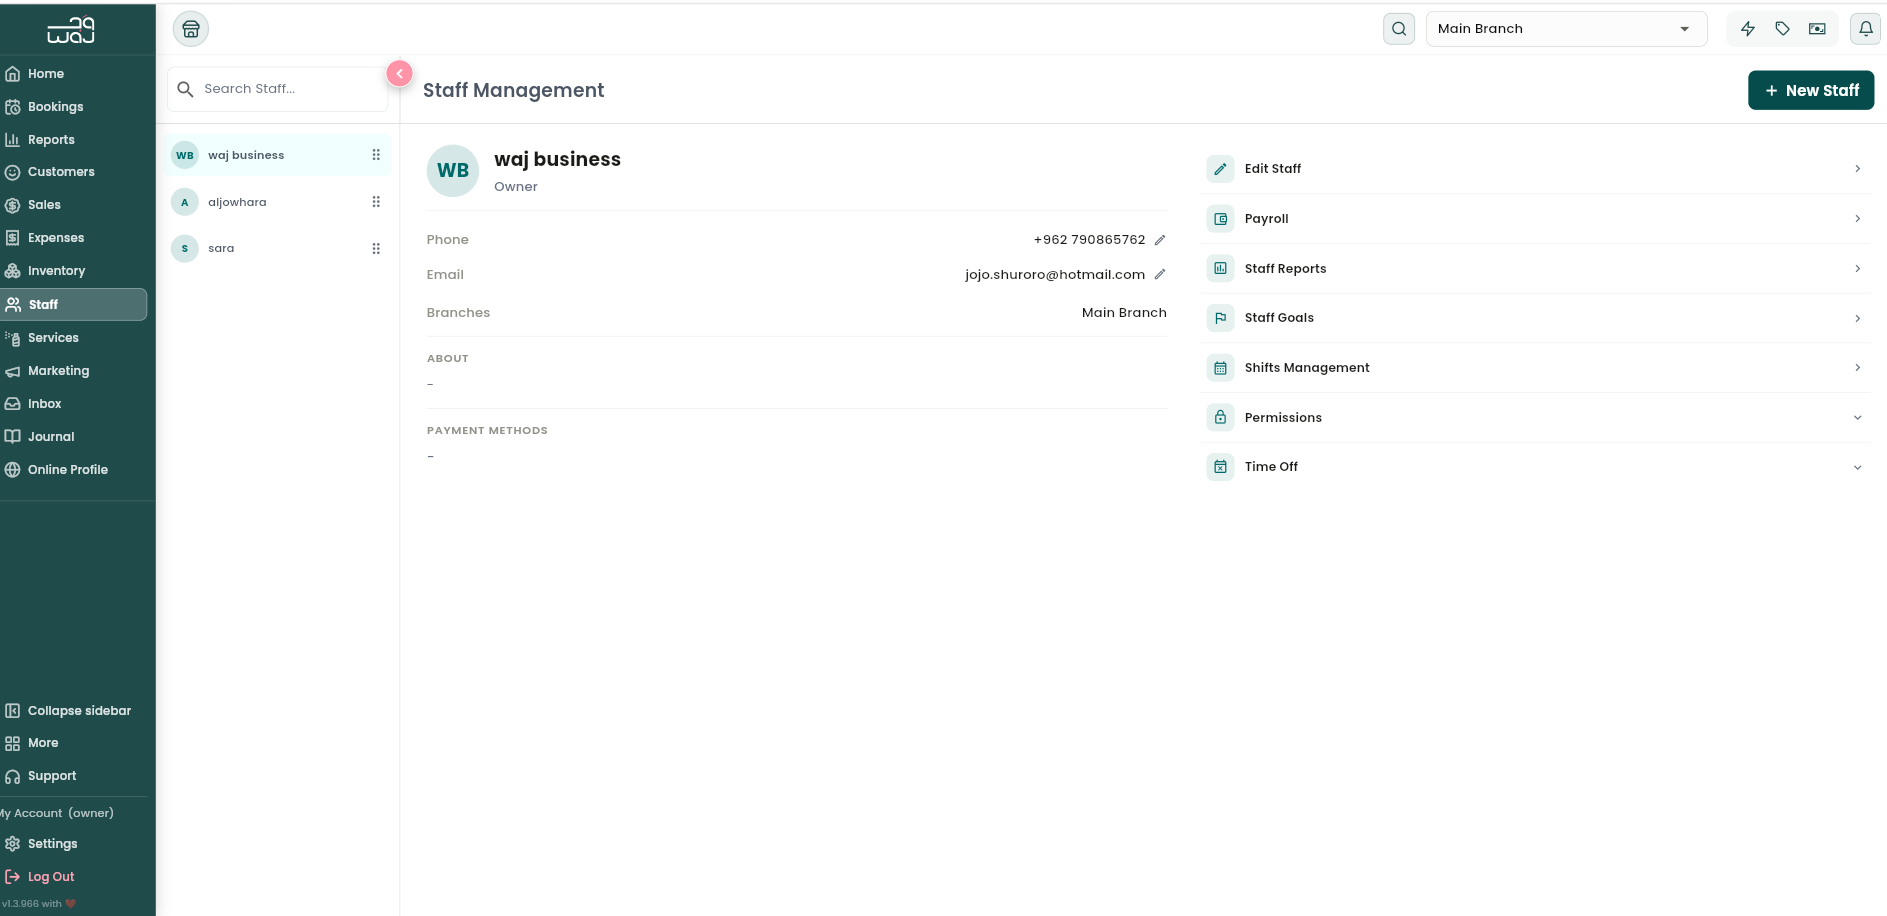Select Staff in the sidebar
The height and width of the screenshot is (916, 1887).
74,305
